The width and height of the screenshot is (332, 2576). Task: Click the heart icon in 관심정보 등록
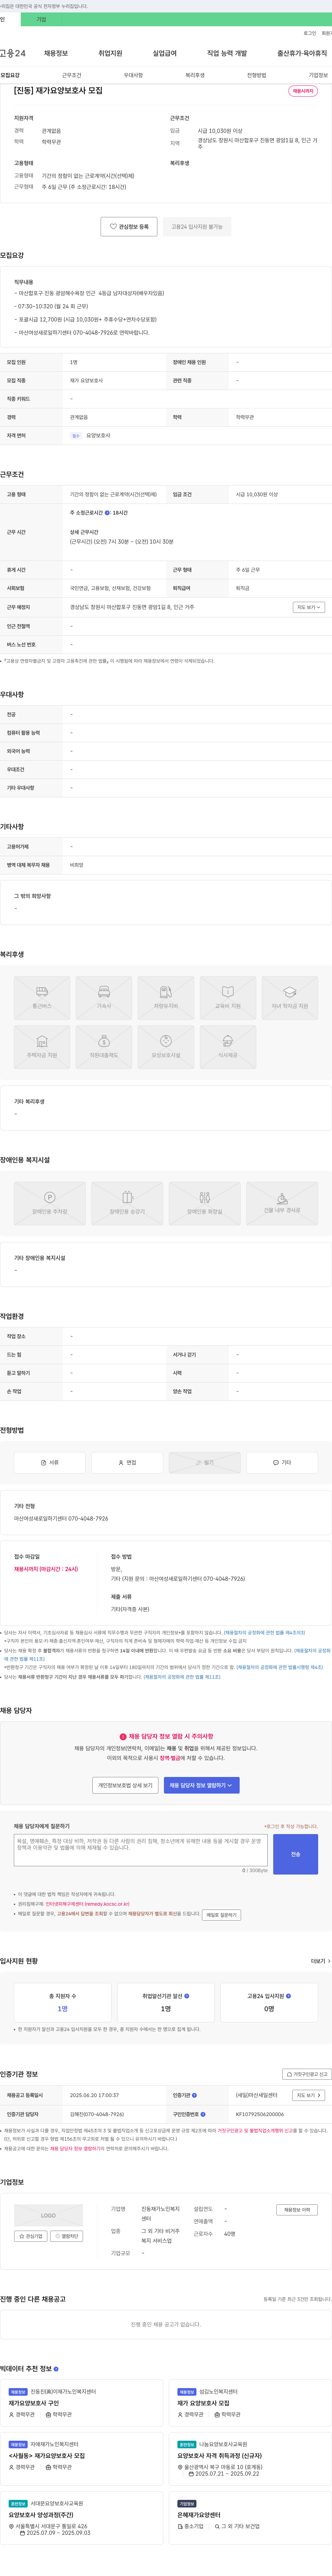113,227
